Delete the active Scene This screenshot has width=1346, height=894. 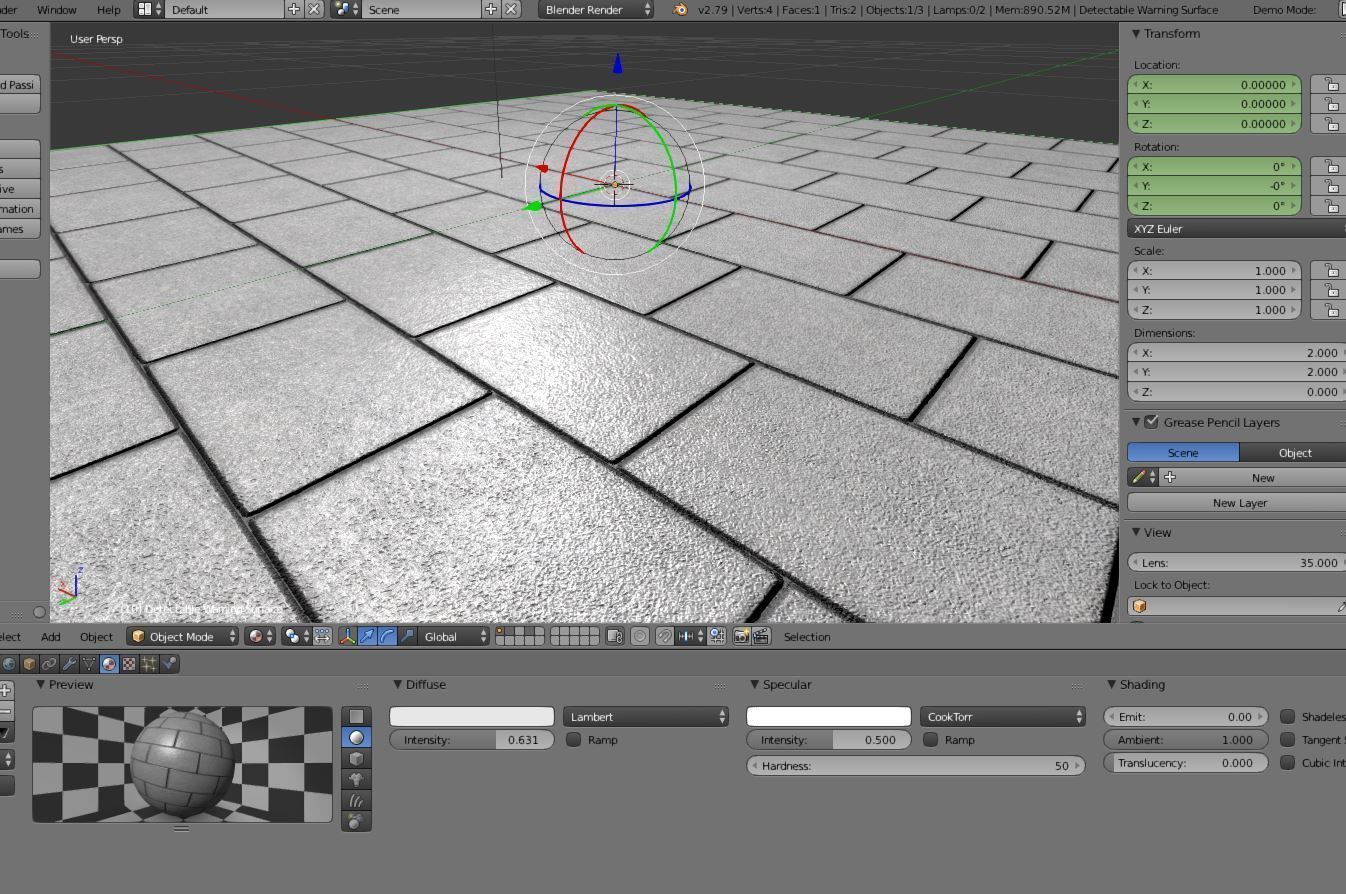[x=511, y=9]
